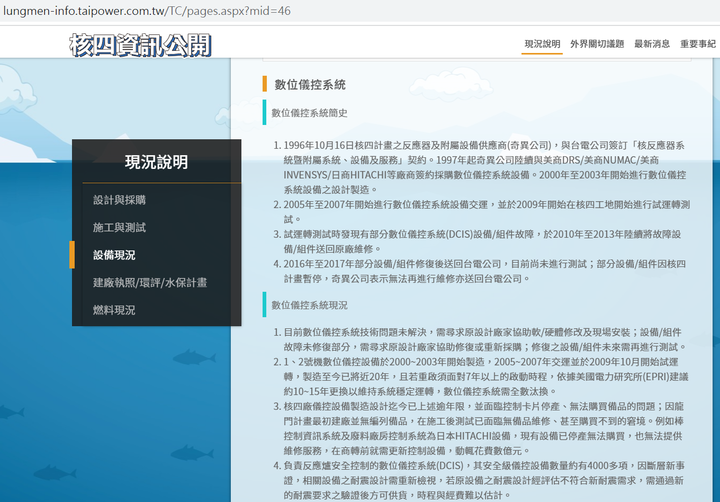
Task: Click the browser address bar URL
Action: pos(147,11)
